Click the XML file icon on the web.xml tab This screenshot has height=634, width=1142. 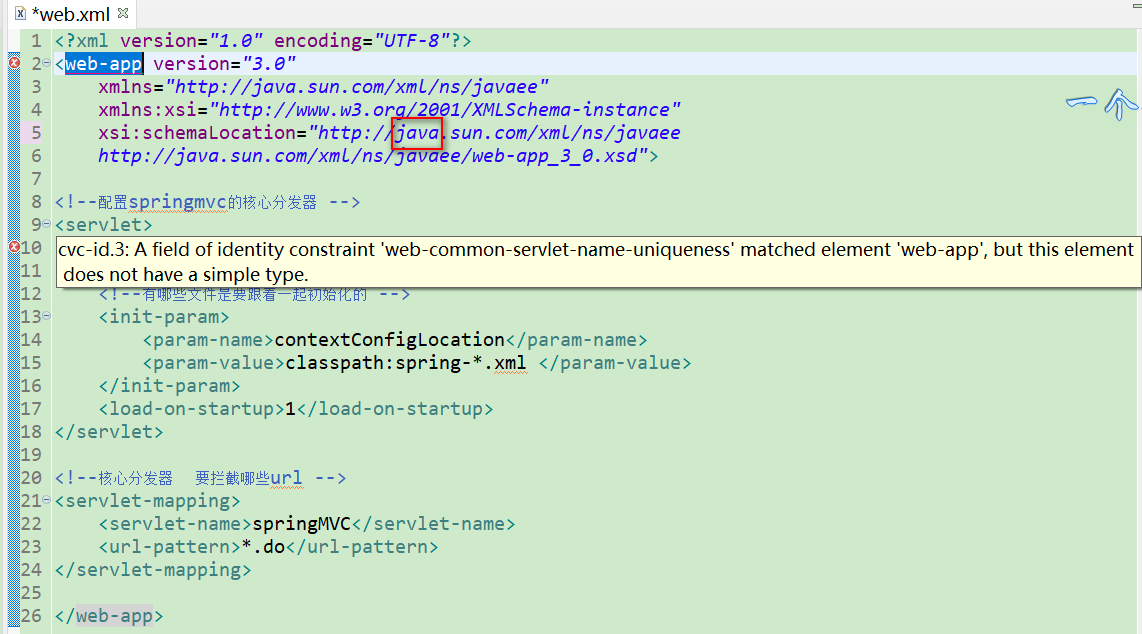click(21, 15)
